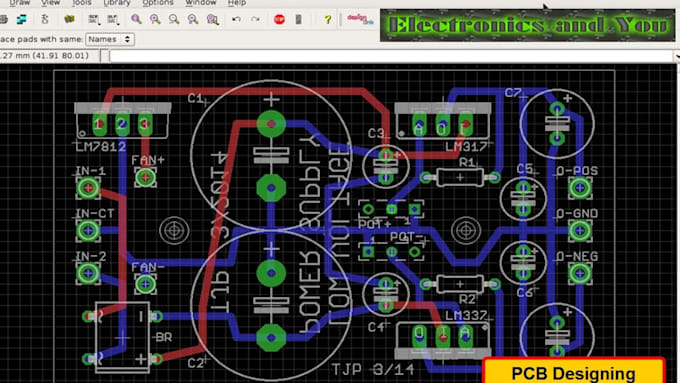Viewport: 680px width, 383px height.
Task: Open the View menu
Action: 50,3
